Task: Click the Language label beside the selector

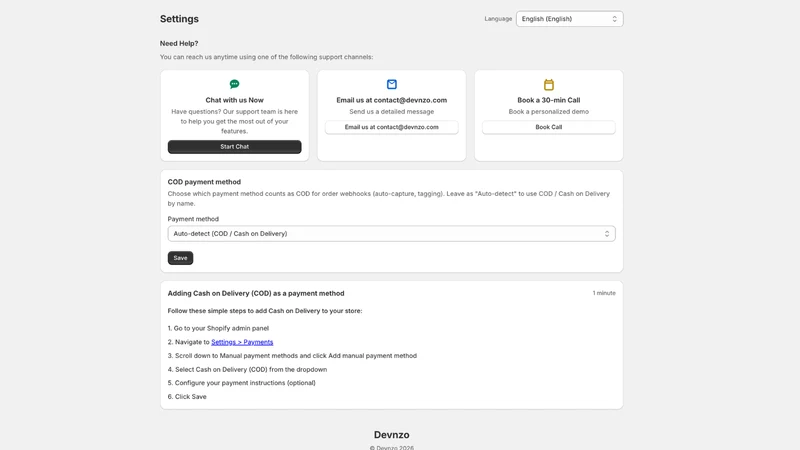Action: pos(498,19)
